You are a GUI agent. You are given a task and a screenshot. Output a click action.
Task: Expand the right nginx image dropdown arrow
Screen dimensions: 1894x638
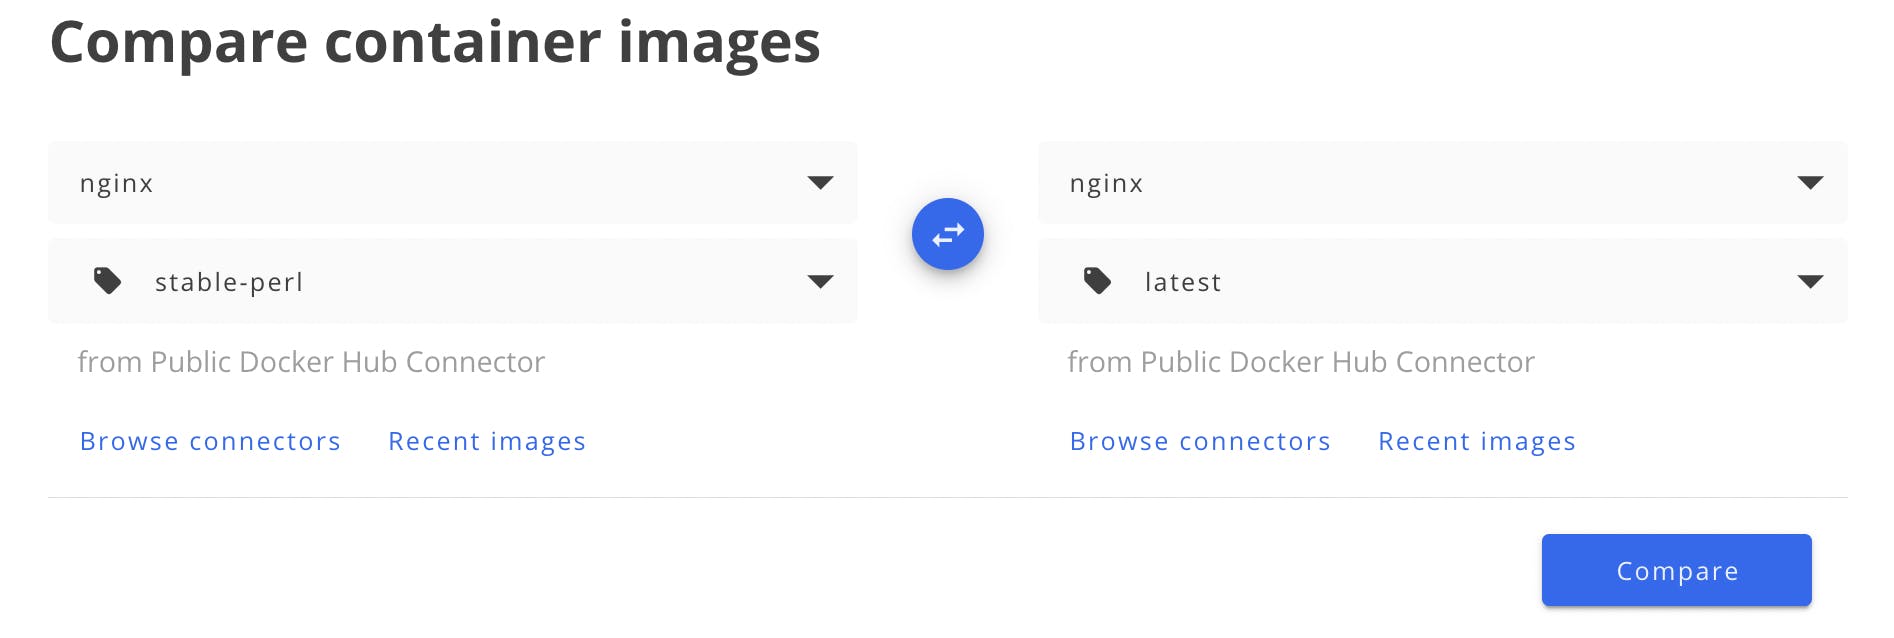tap(1810, 183)
